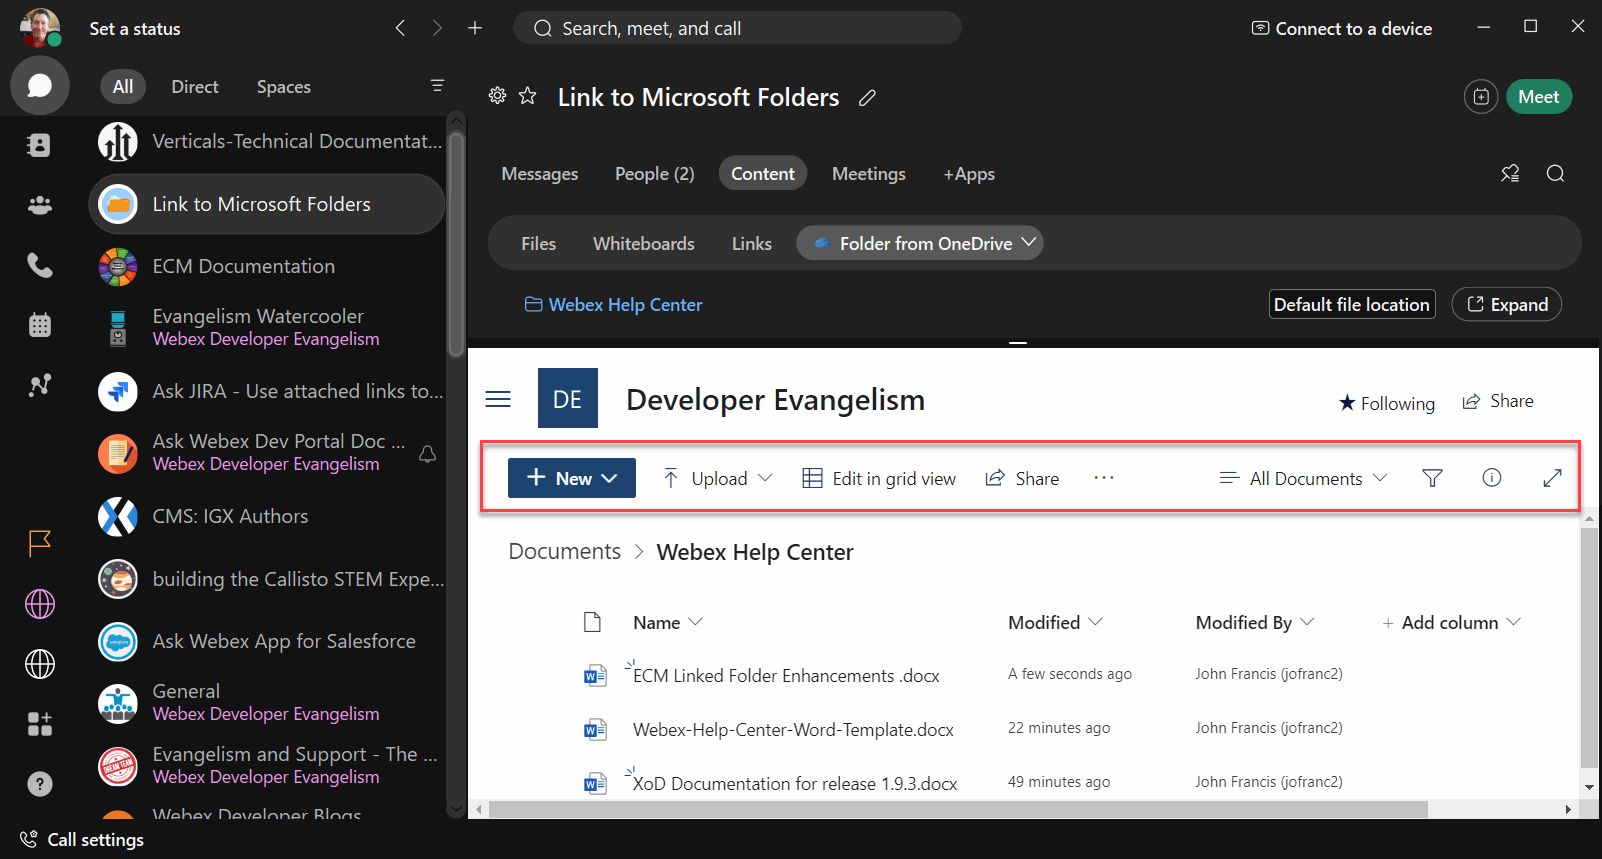
Task: Select the Files content filter
Action: click(538, 243)
